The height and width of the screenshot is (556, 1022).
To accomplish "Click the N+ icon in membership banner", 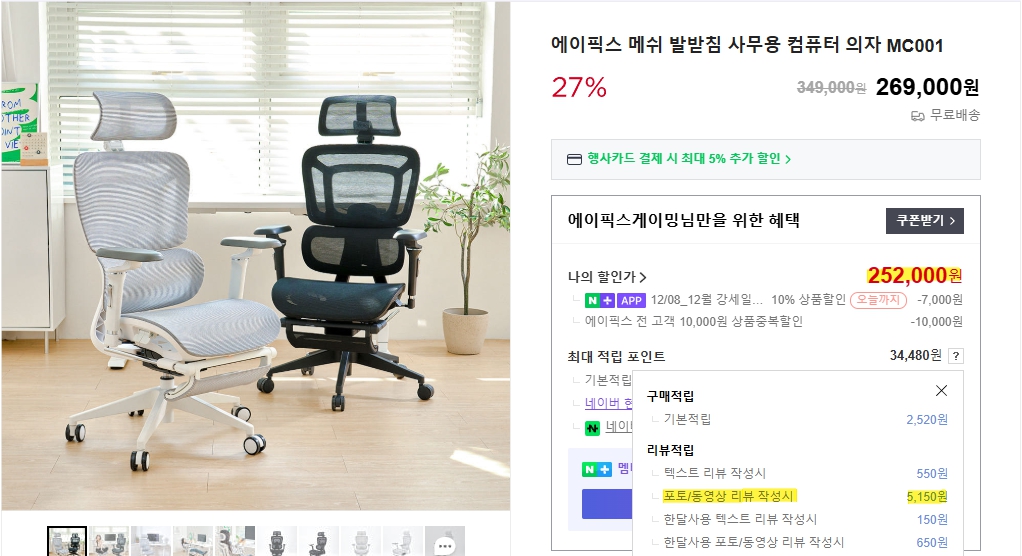I will pyautogui.click(x=597, y=469).
